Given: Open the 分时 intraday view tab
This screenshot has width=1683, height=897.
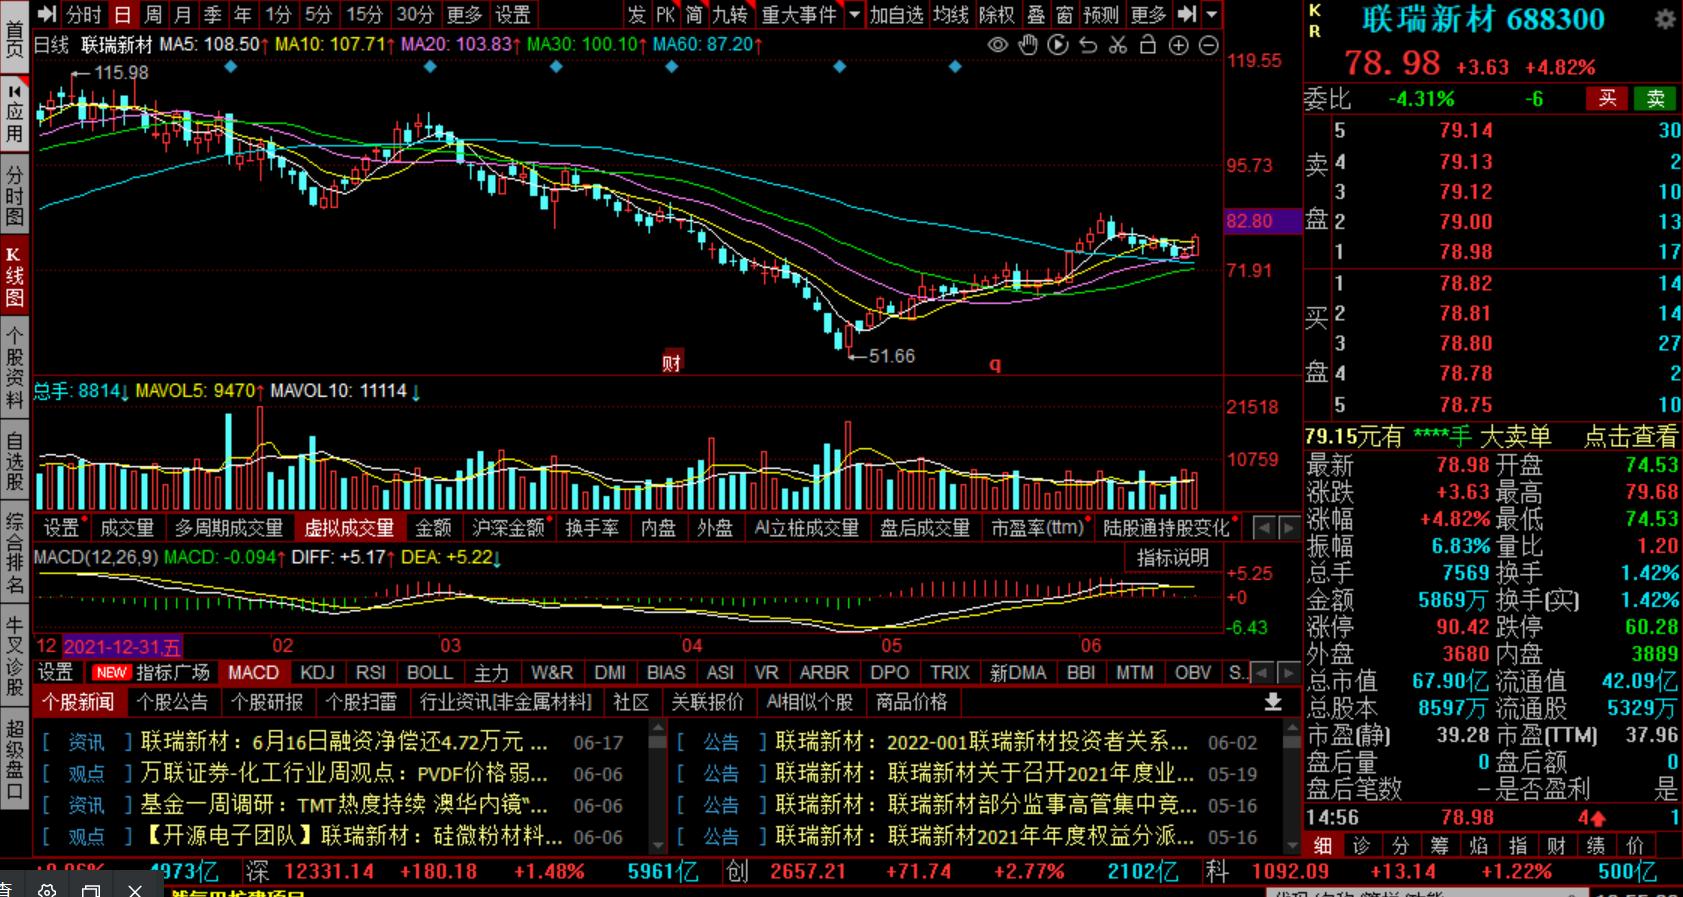Looking at the screenshot, I should click(84, 14).
